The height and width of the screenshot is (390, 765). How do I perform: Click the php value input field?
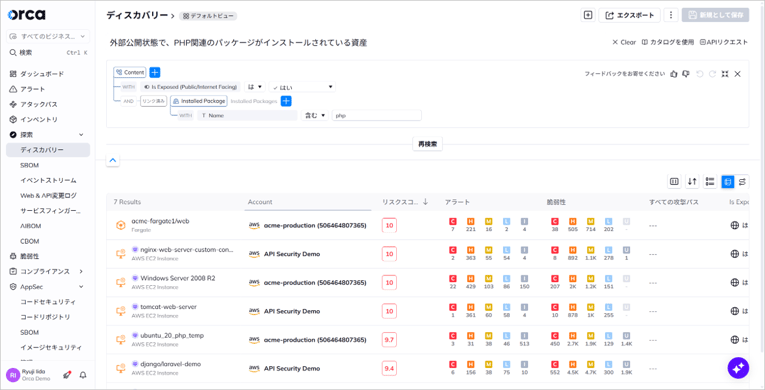376,116
